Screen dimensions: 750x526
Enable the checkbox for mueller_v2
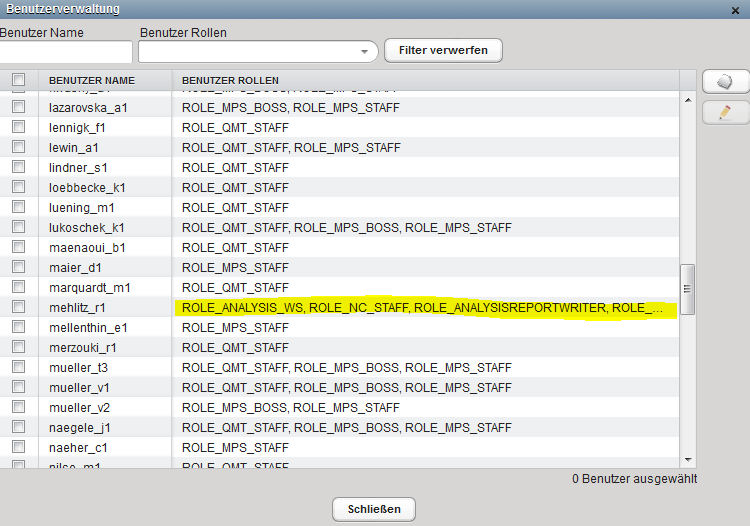tap(18, 408)
